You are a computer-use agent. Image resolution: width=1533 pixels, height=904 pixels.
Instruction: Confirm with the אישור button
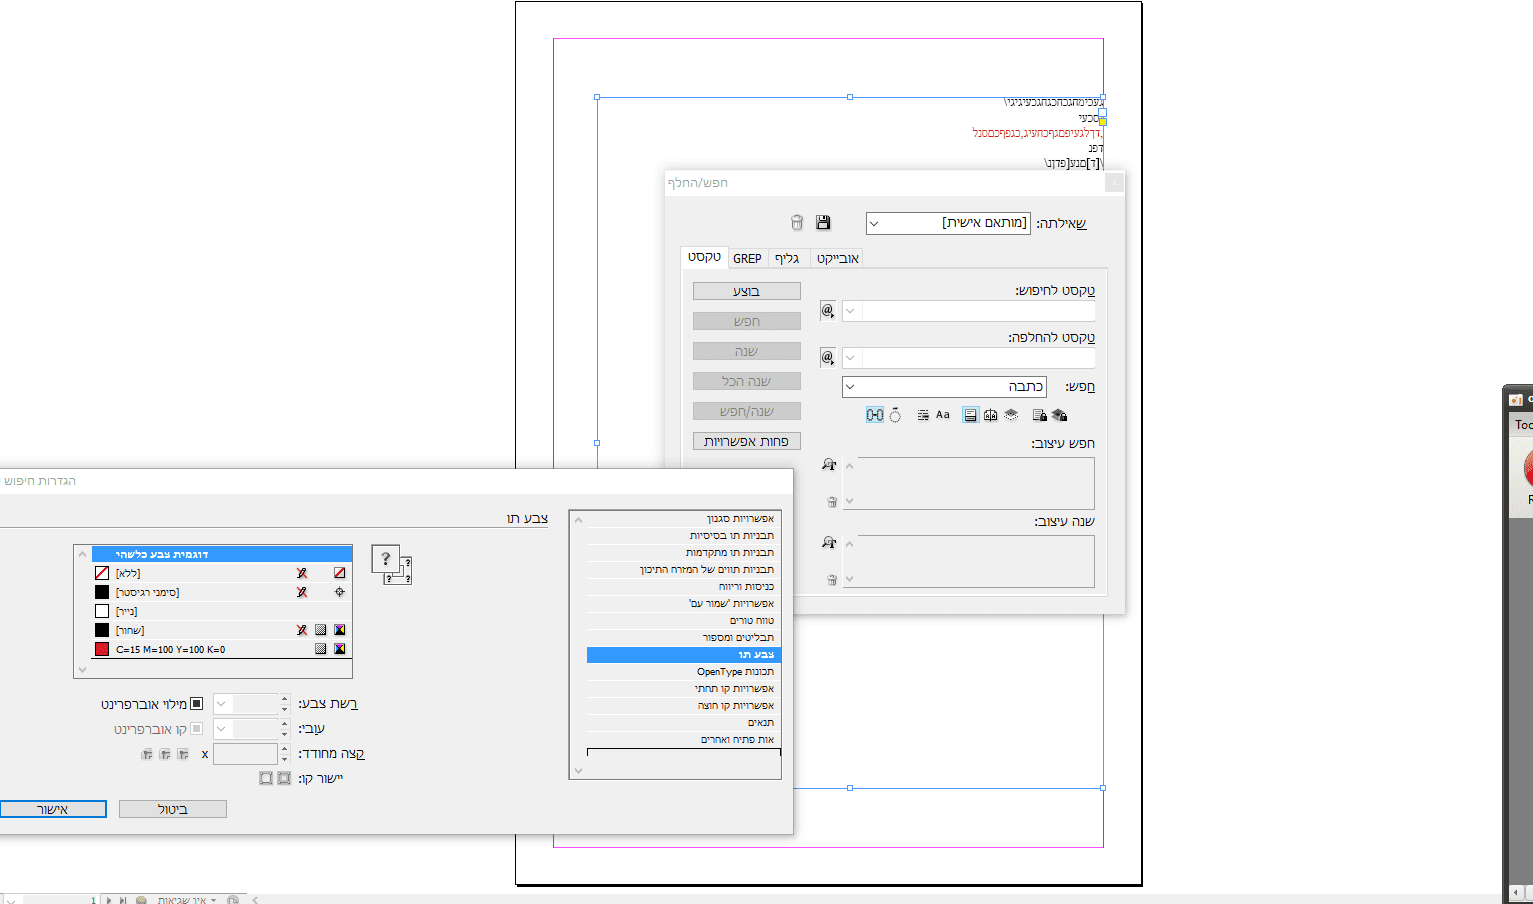53,809
